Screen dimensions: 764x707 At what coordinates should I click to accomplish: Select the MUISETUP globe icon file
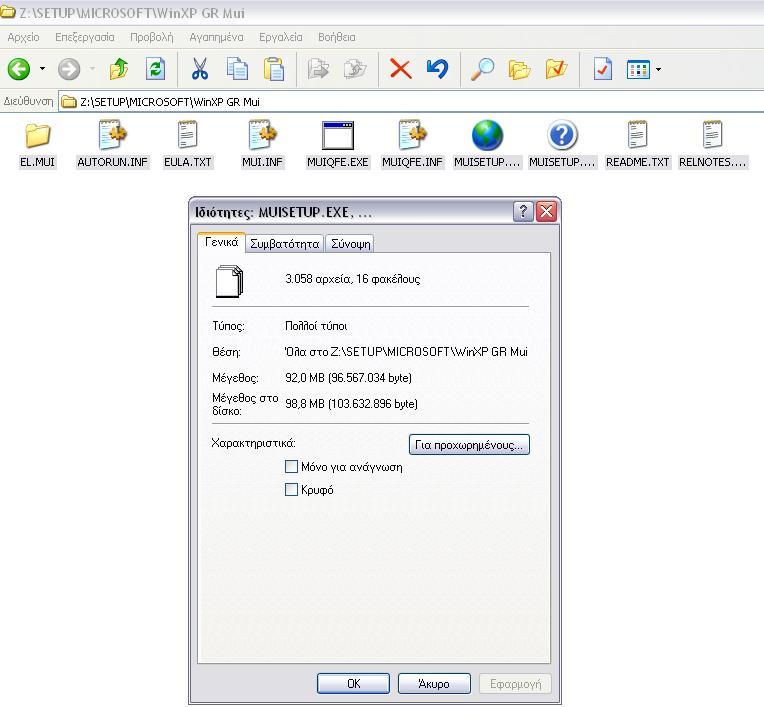pos(487,145)
